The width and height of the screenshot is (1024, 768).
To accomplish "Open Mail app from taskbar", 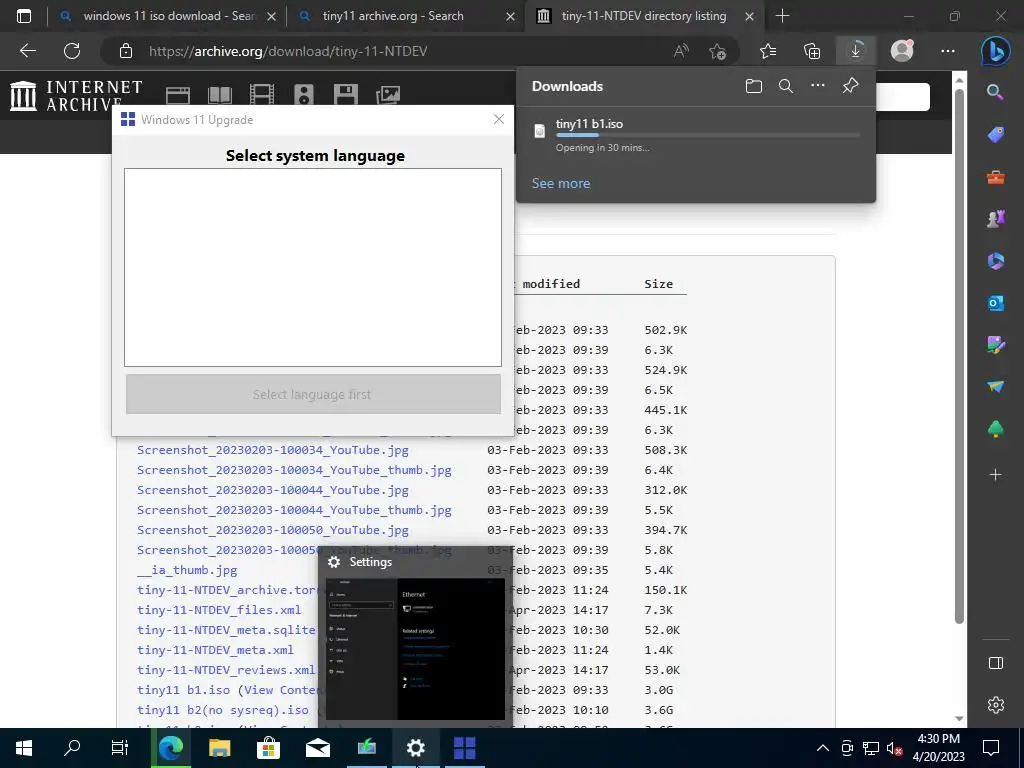I will point(318,748).
